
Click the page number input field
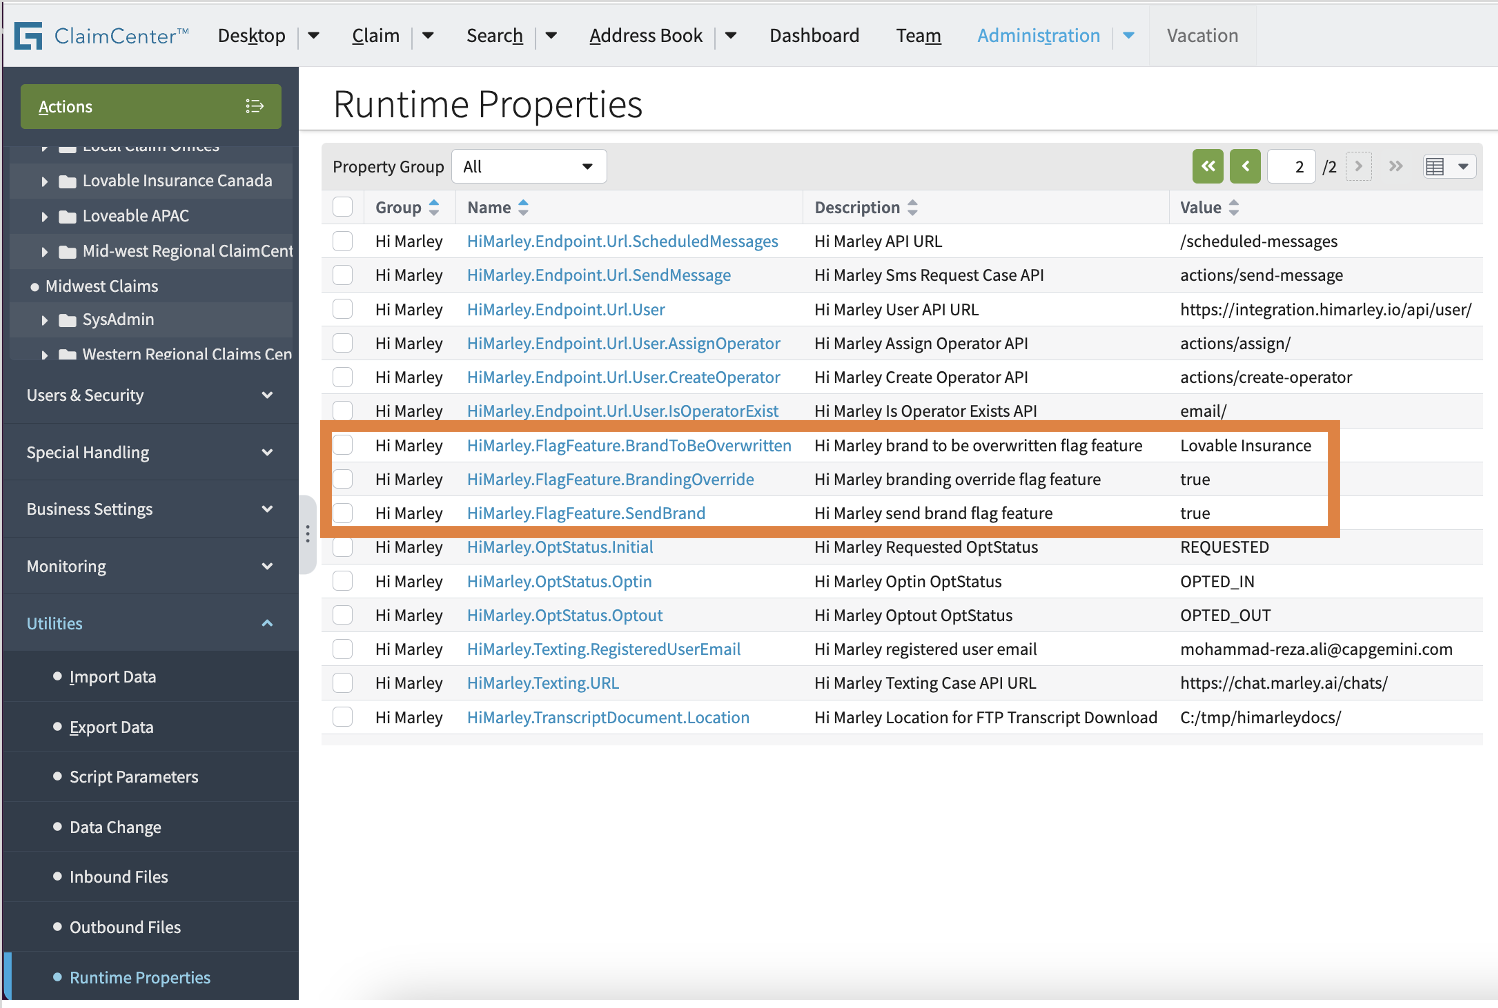(x=1290, y=166)
